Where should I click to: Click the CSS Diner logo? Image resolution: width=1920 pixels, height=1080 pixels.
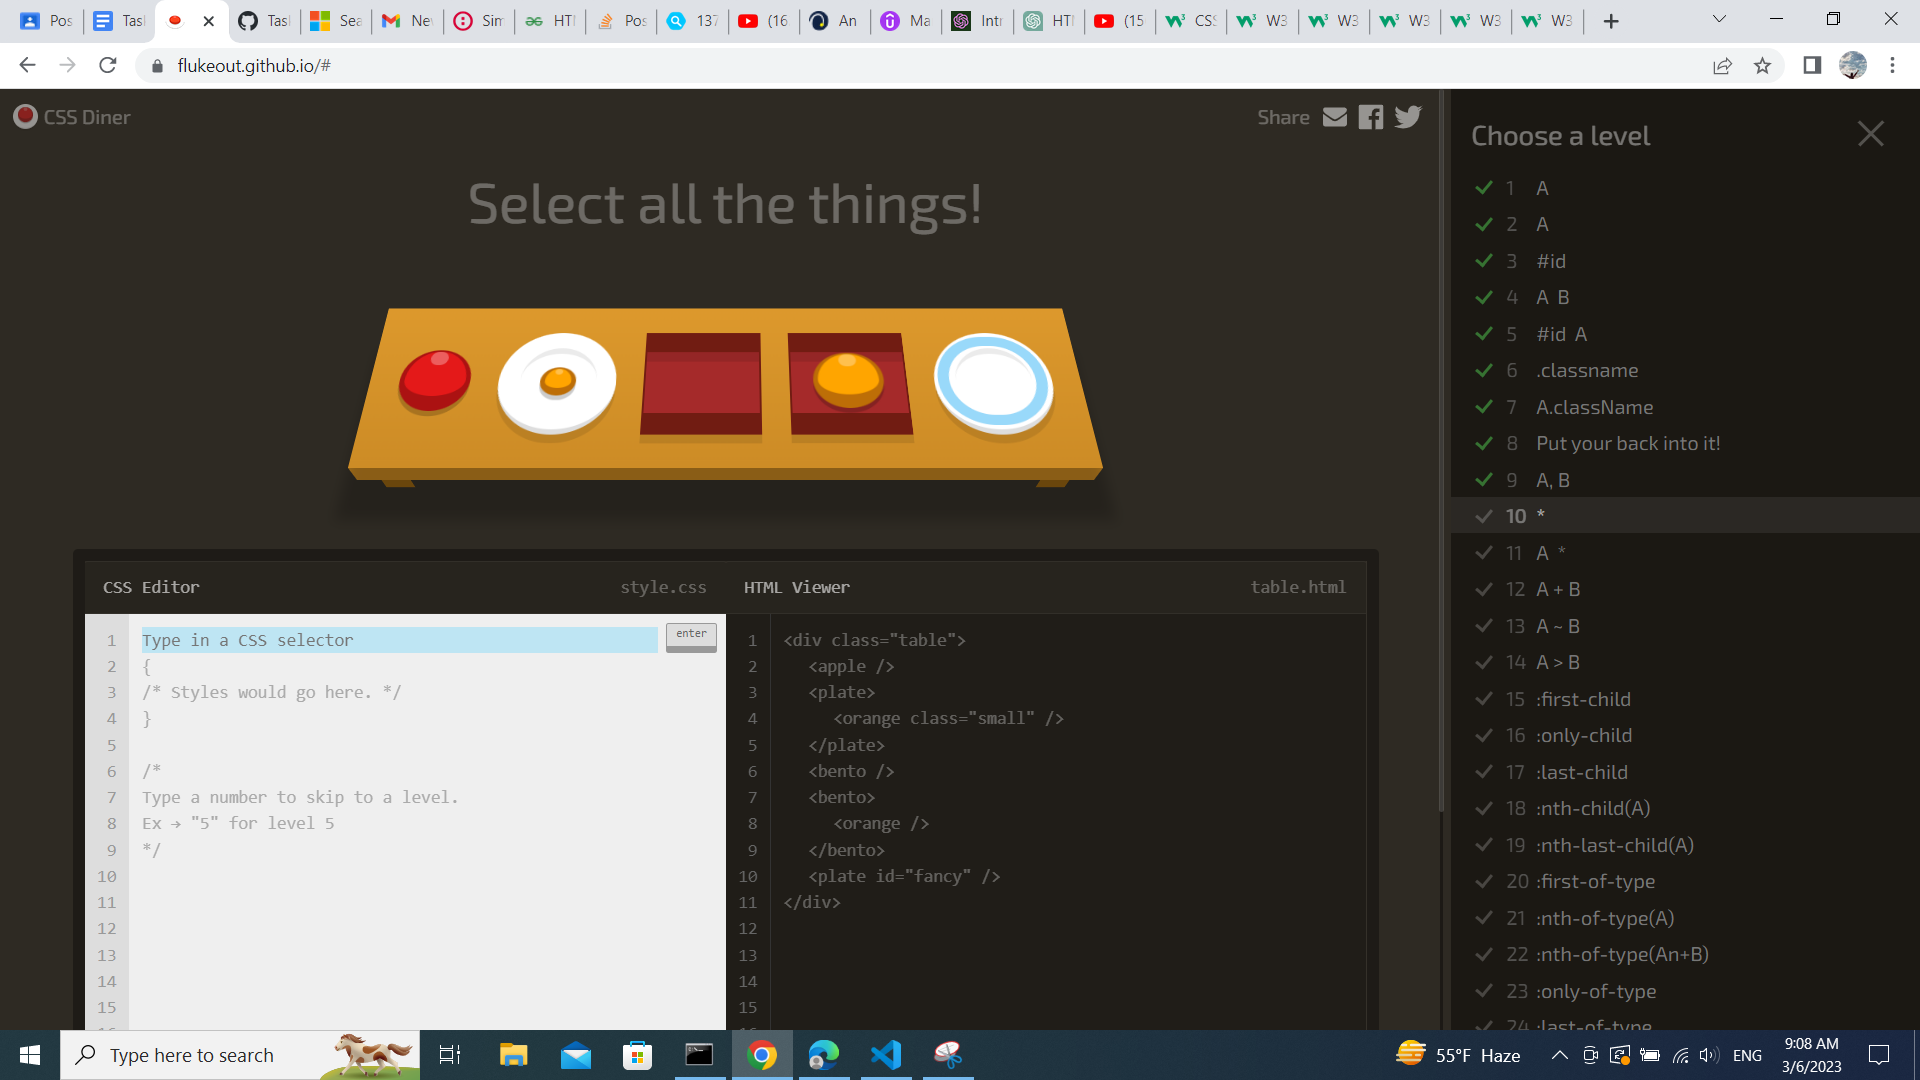[x=72, y=117]
